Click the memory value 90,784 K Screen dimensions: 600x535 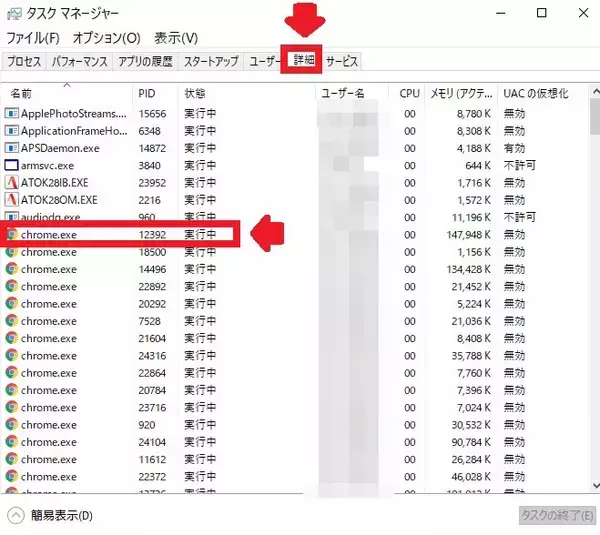[x=471, y=442]
